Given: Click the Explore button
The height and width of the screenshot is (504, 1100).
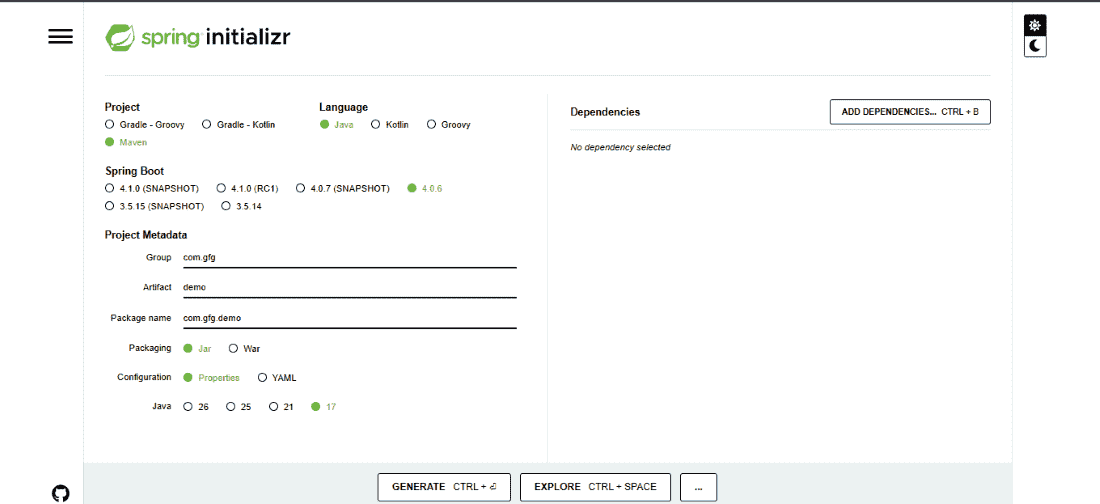Looking at the screenshot, I should coord(595,486).
